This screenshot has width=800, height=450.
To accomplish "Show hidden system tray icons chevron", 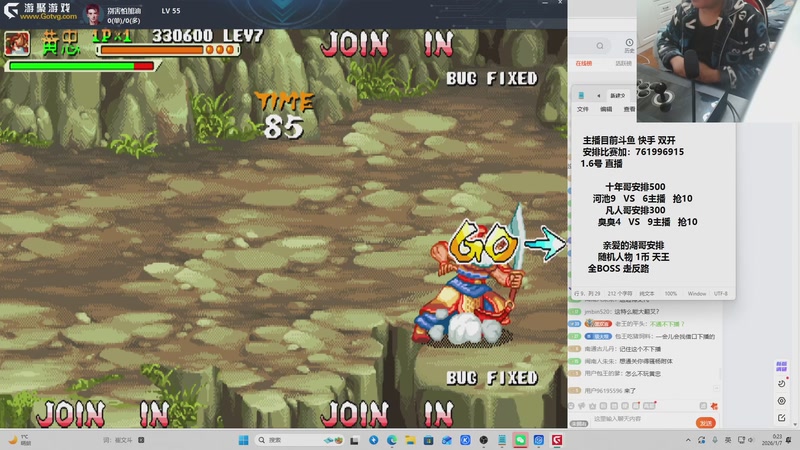I will coord(688,440).
